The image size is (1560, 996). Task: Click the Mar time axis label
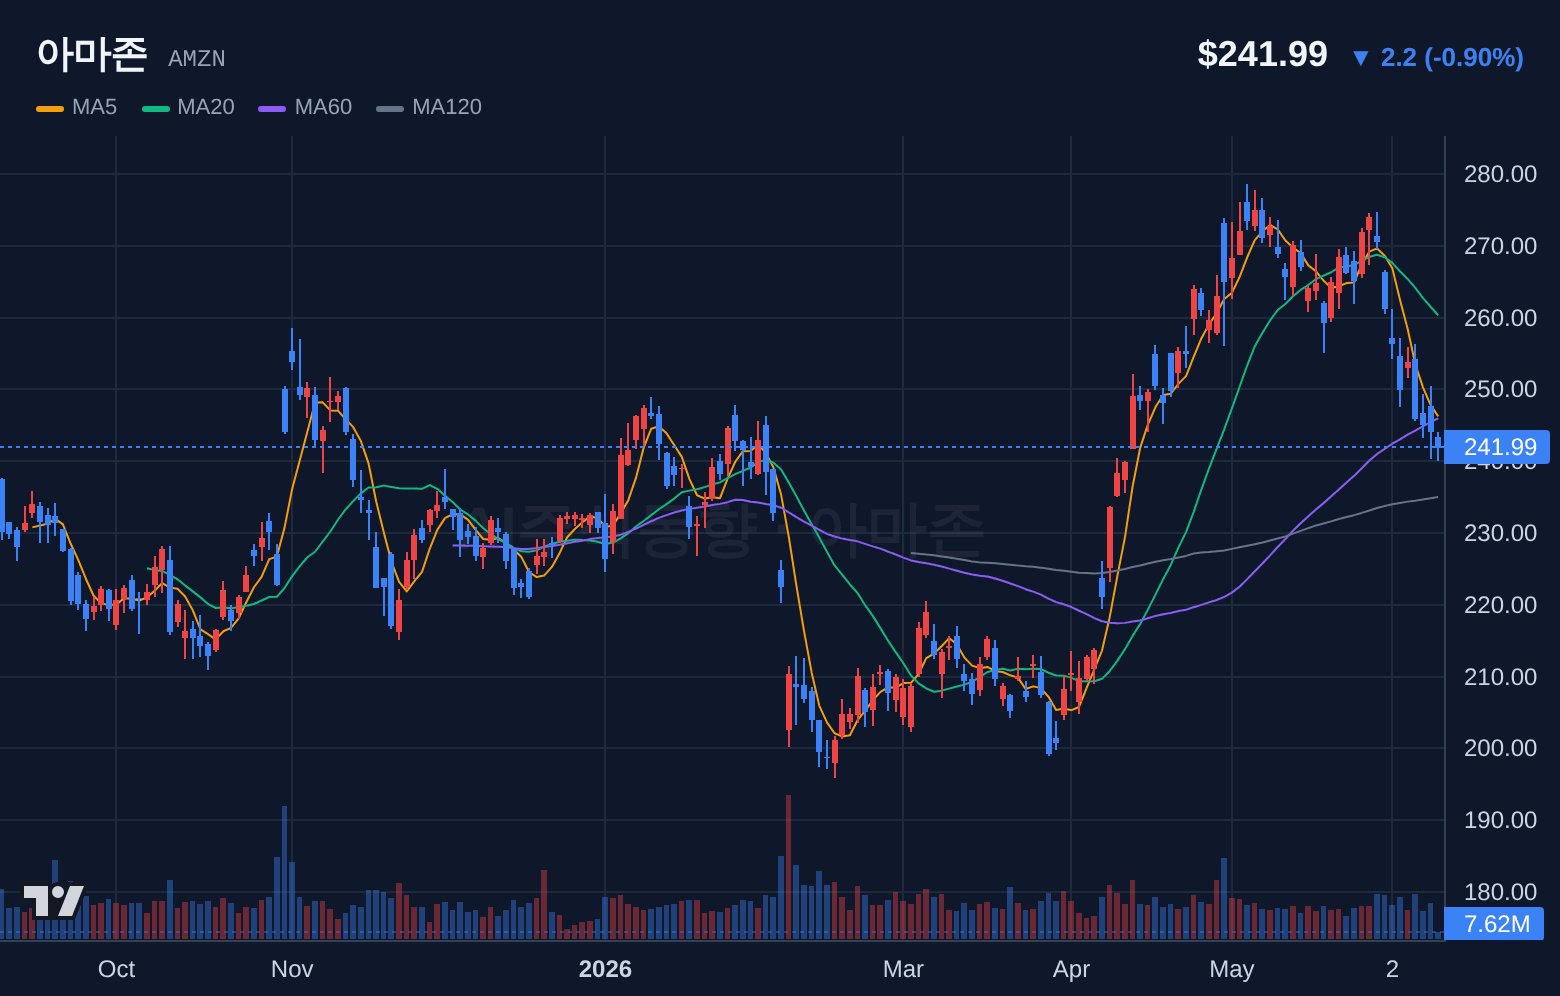tap(903, 969)
